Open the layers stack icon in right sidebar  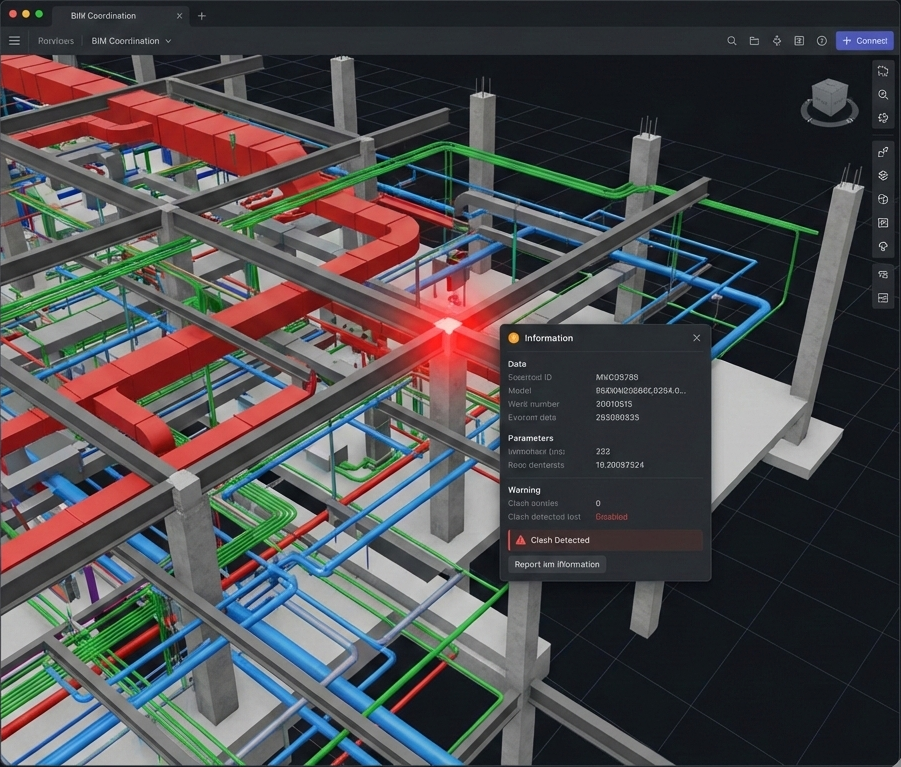[x=883, y=176]
